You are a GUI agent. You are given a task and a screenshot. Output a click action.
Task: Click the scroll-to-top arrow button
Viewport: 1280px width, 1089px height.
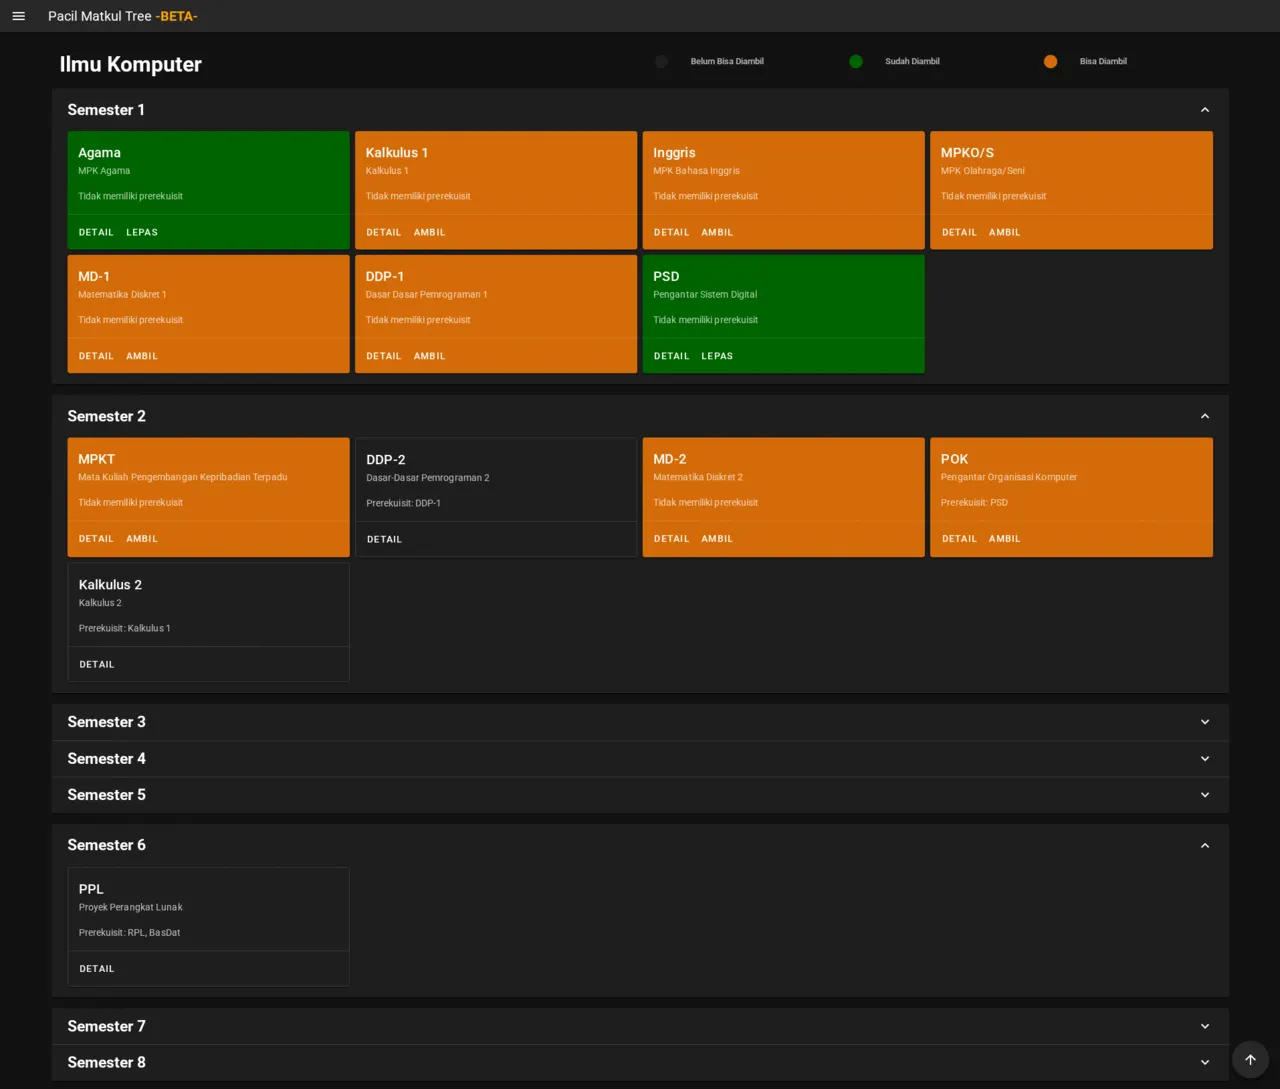1250,1060
